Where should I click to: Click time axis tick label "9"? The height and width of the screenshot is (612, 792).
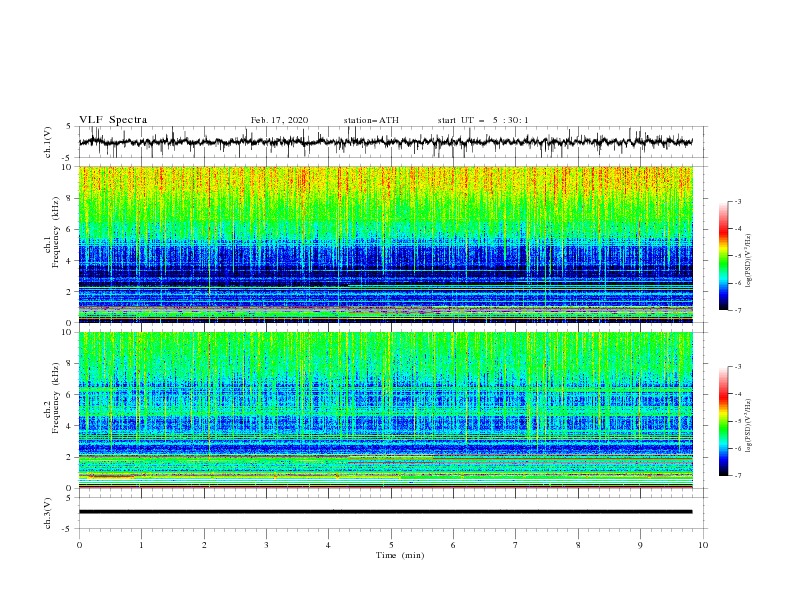(x=640, y=545)
